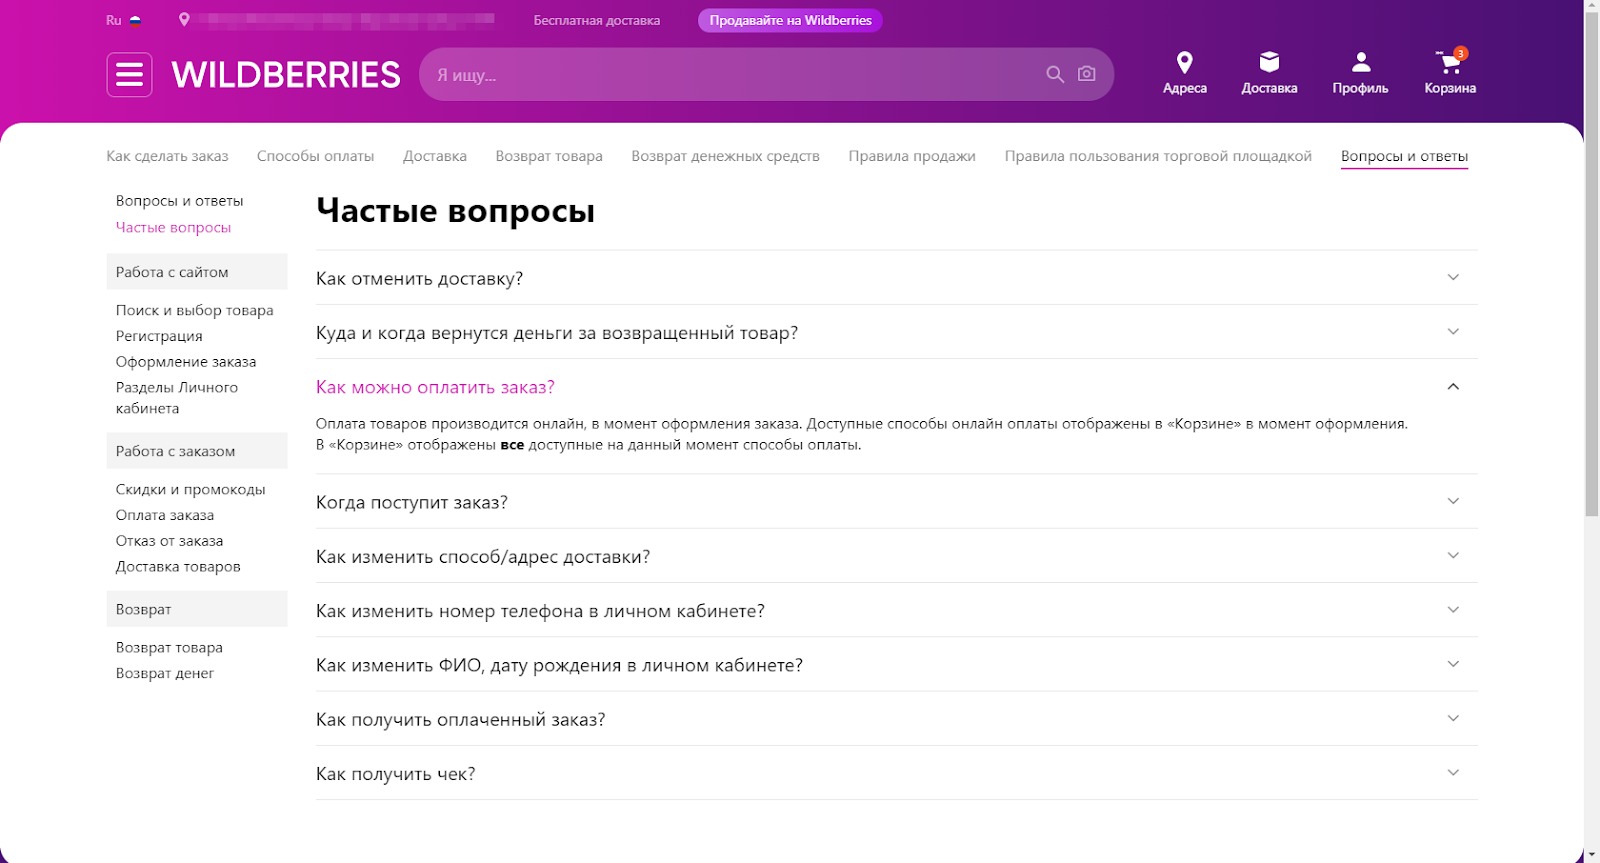
Task: Click the scrollbar up arrow
Action: point(1592,6)
